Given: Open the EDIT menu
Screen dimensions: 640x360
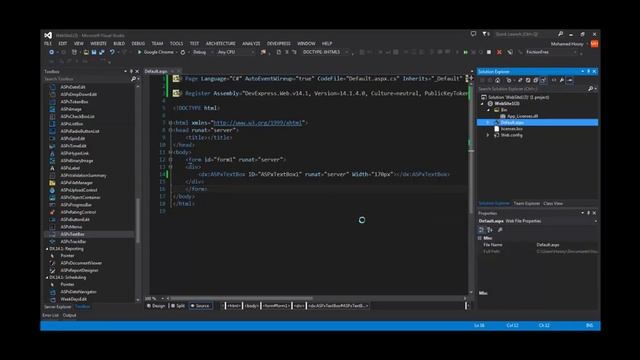Looking at the screenshot, I should click(x=62, y=43).
